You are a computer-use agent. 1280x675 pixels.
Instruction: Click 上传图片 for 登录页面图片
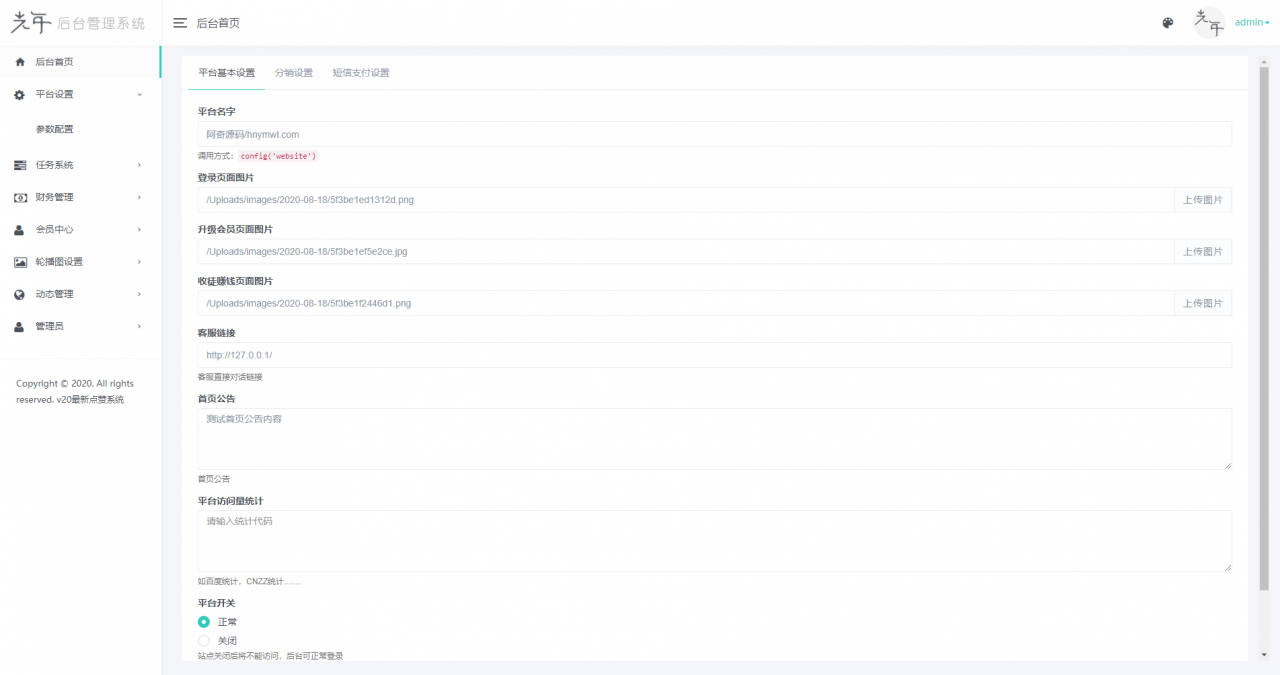pos(1202,200)
